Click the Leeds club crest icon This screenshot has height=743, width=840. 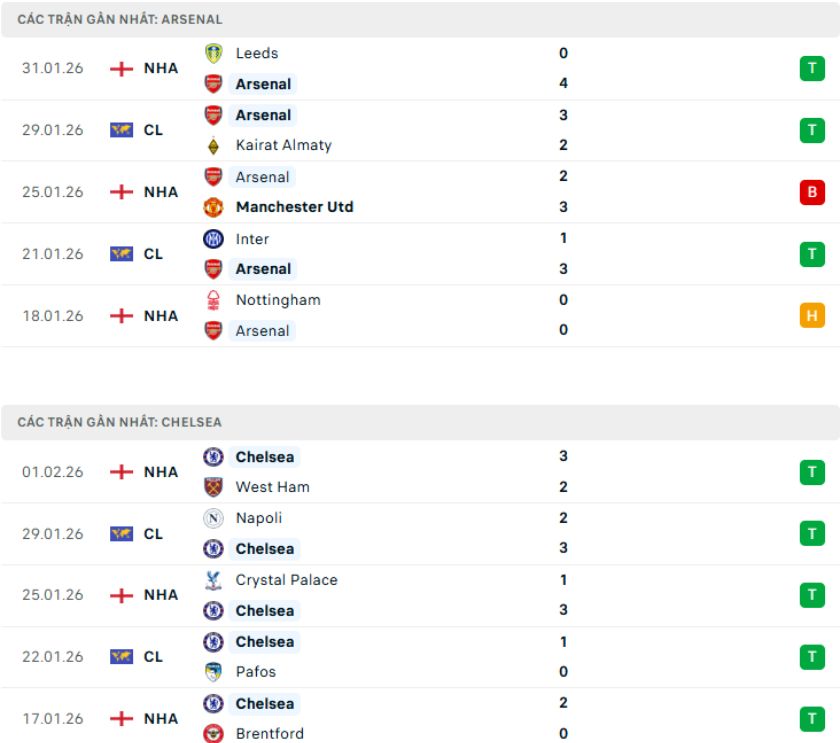tap(213, 53)
